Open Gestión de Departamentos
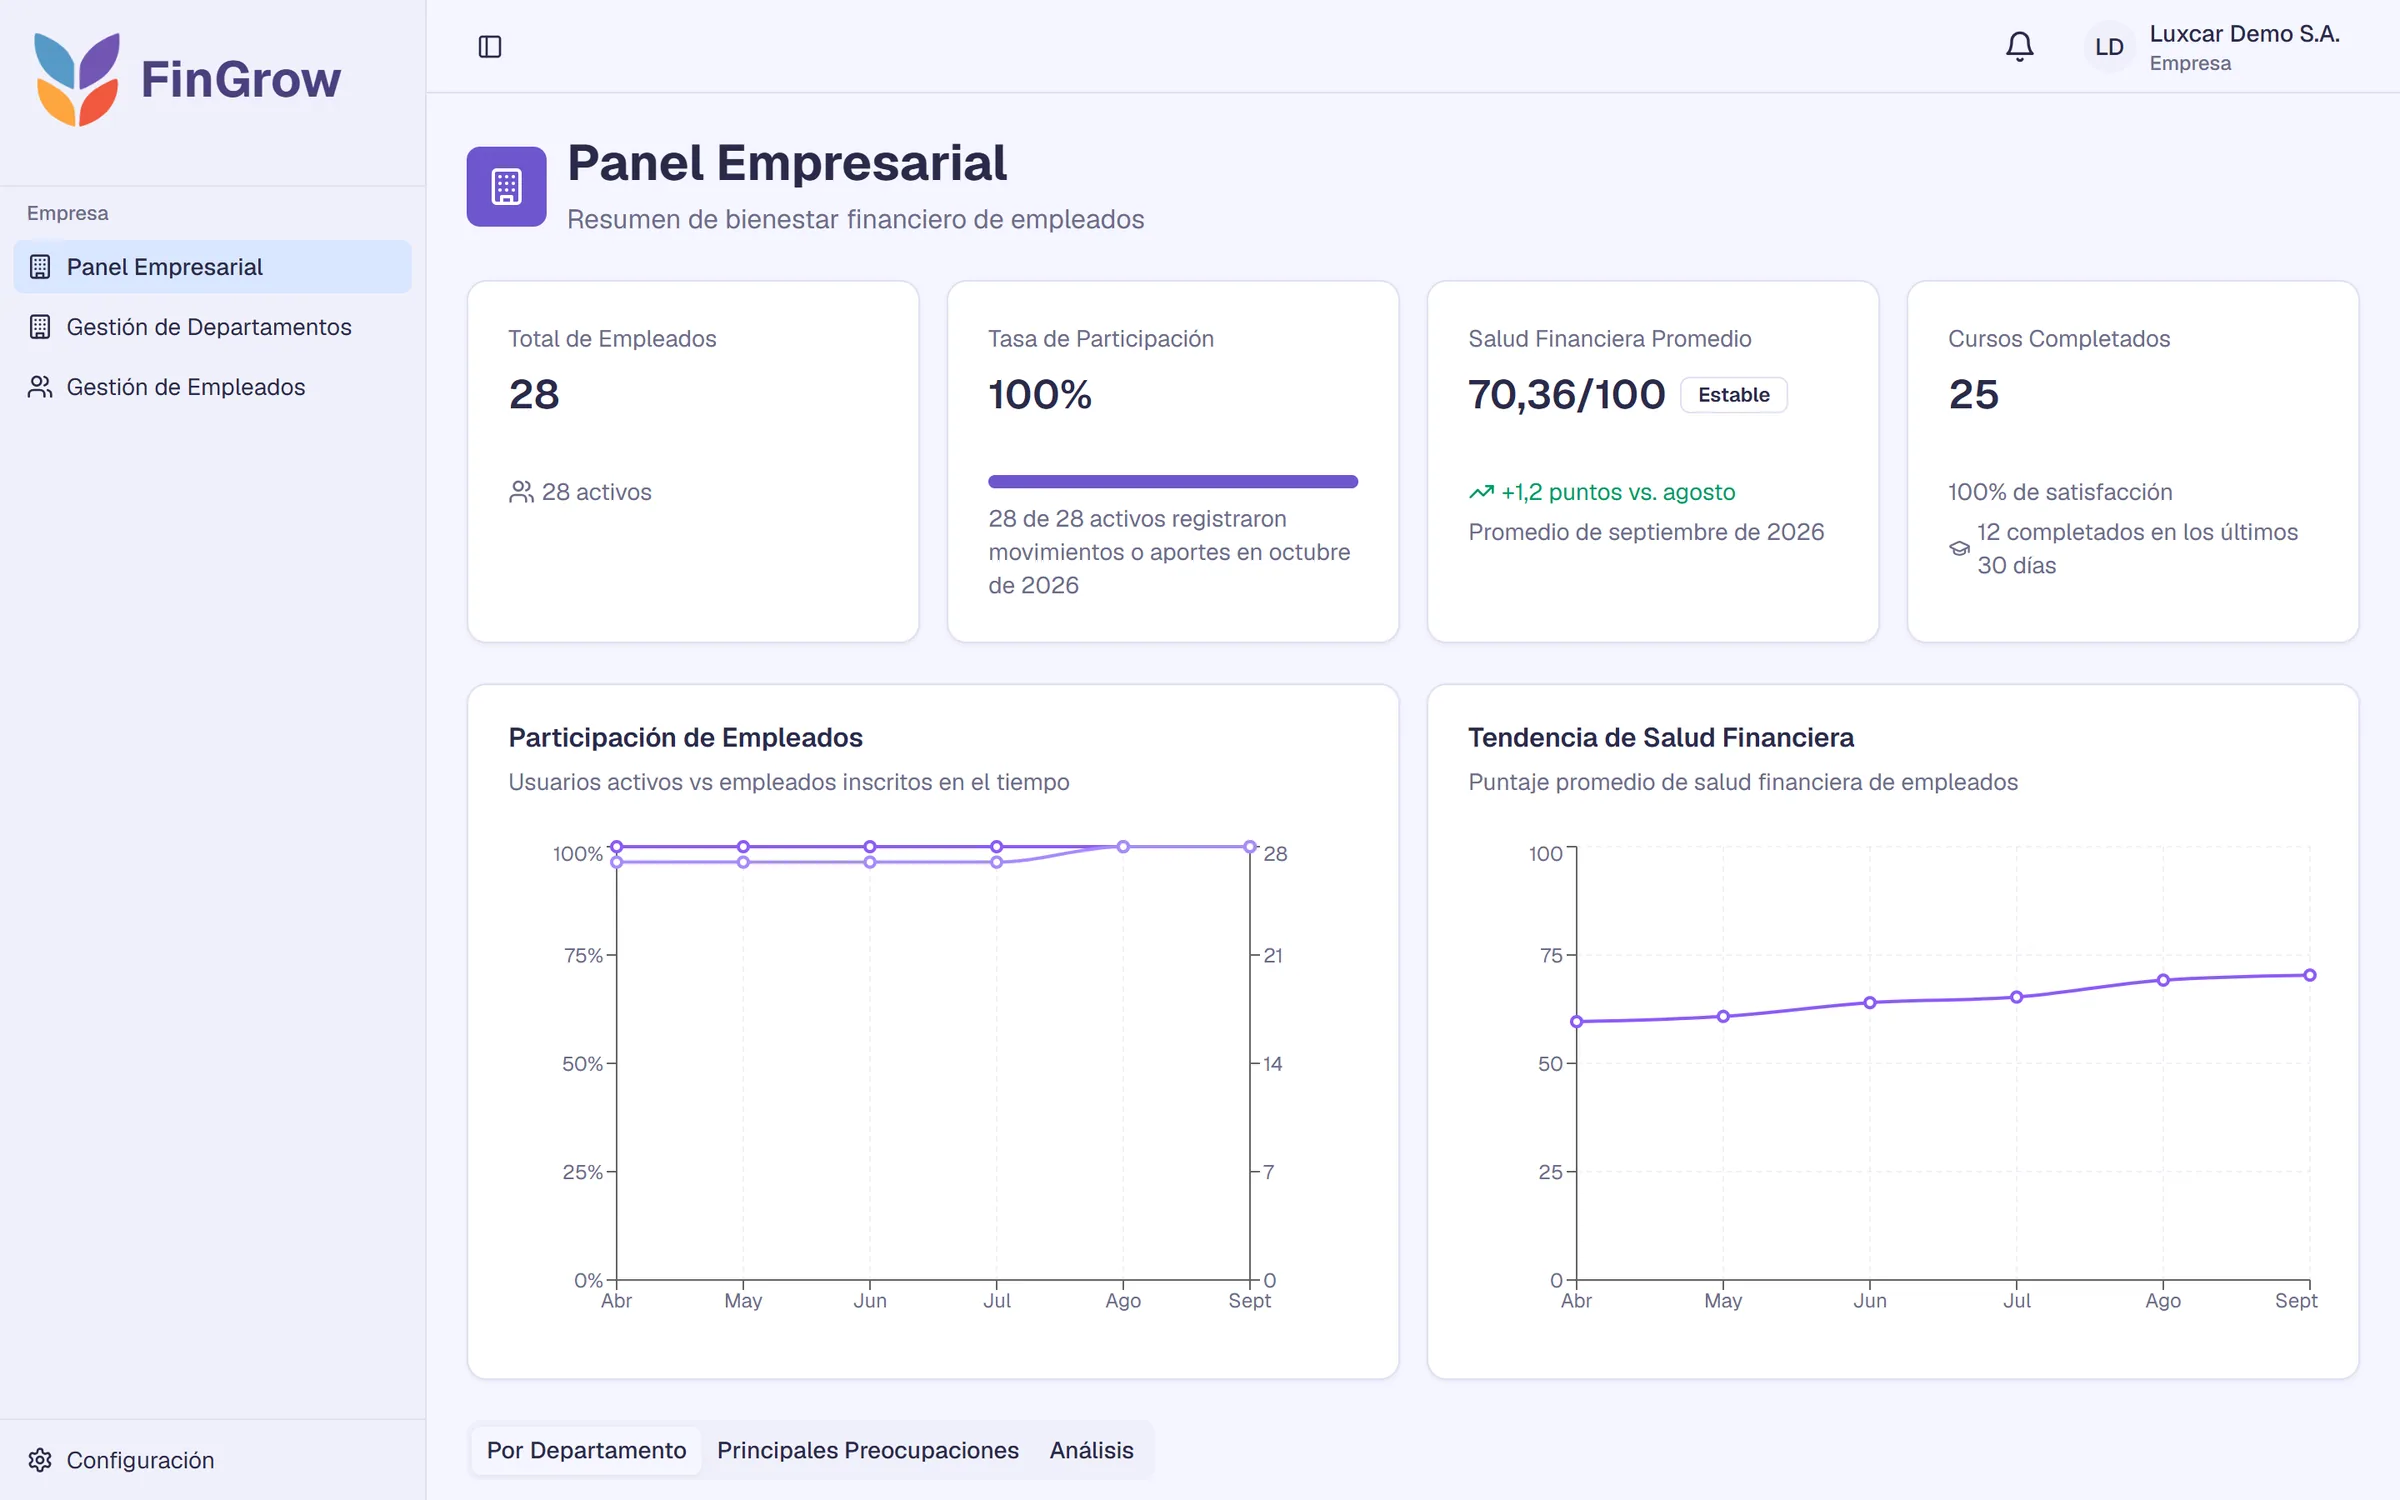This screenshot has width=2400, height=1500. (x=212, y=327)
